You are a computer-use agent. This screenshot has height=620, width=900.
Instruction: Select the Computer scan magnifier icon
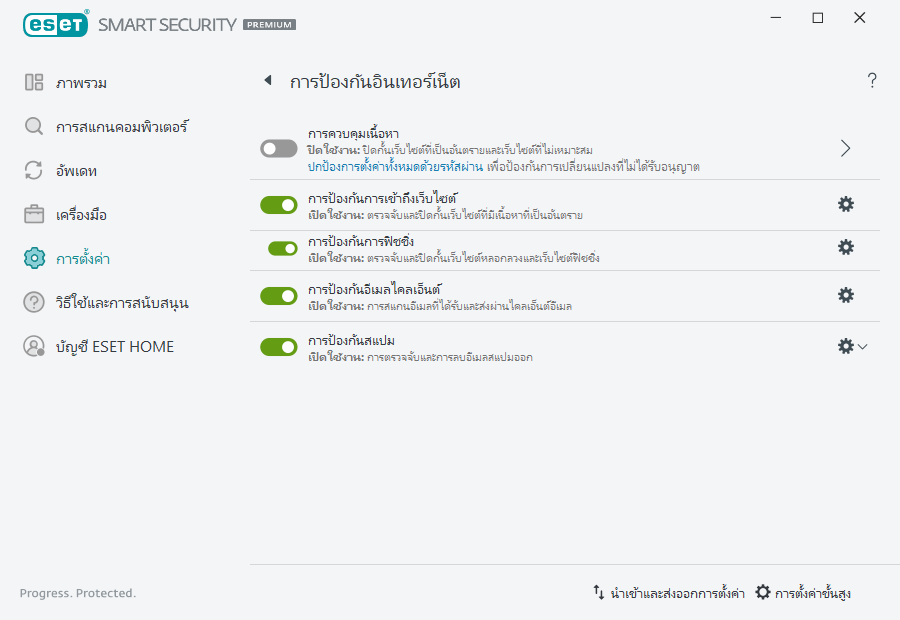(x=30, y=127)
